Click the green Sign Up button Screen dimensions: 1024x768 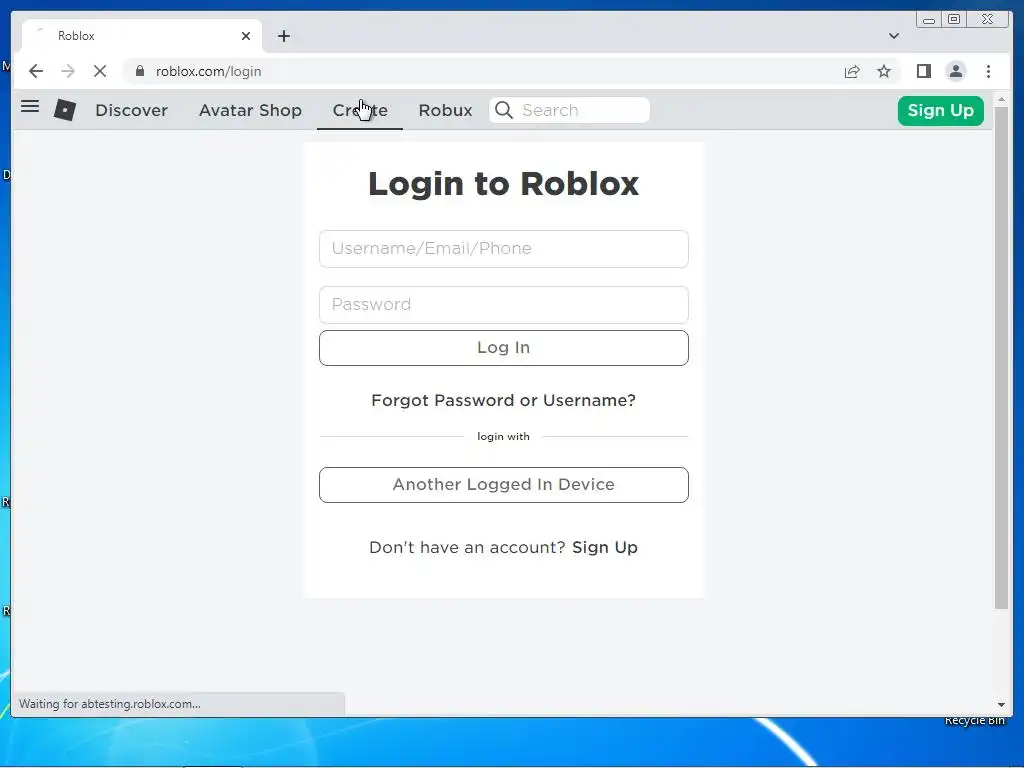940,110
